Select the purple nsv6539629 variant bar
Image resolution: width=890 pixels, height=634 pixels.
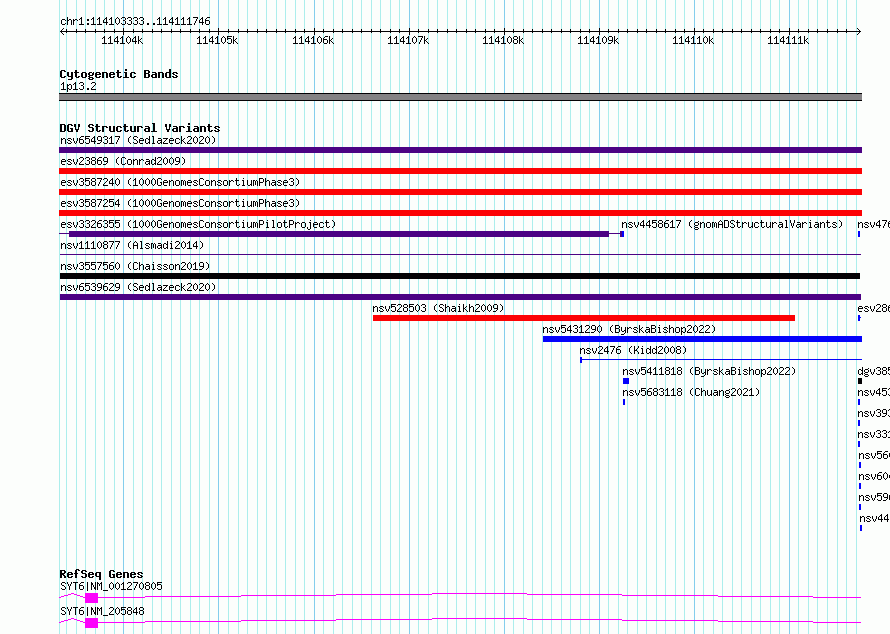tap(460, 297)
